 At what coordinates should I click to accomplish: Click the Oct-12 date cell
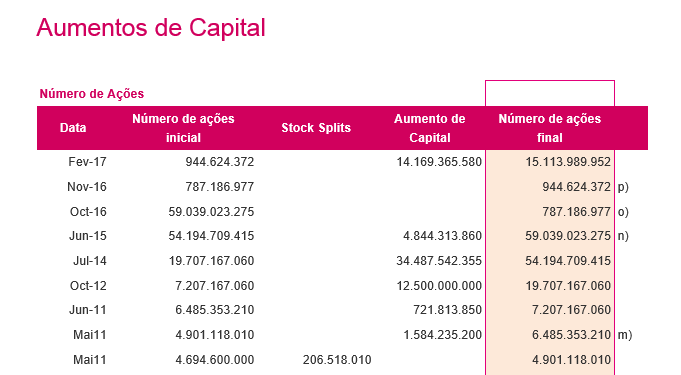coord(88,286)
